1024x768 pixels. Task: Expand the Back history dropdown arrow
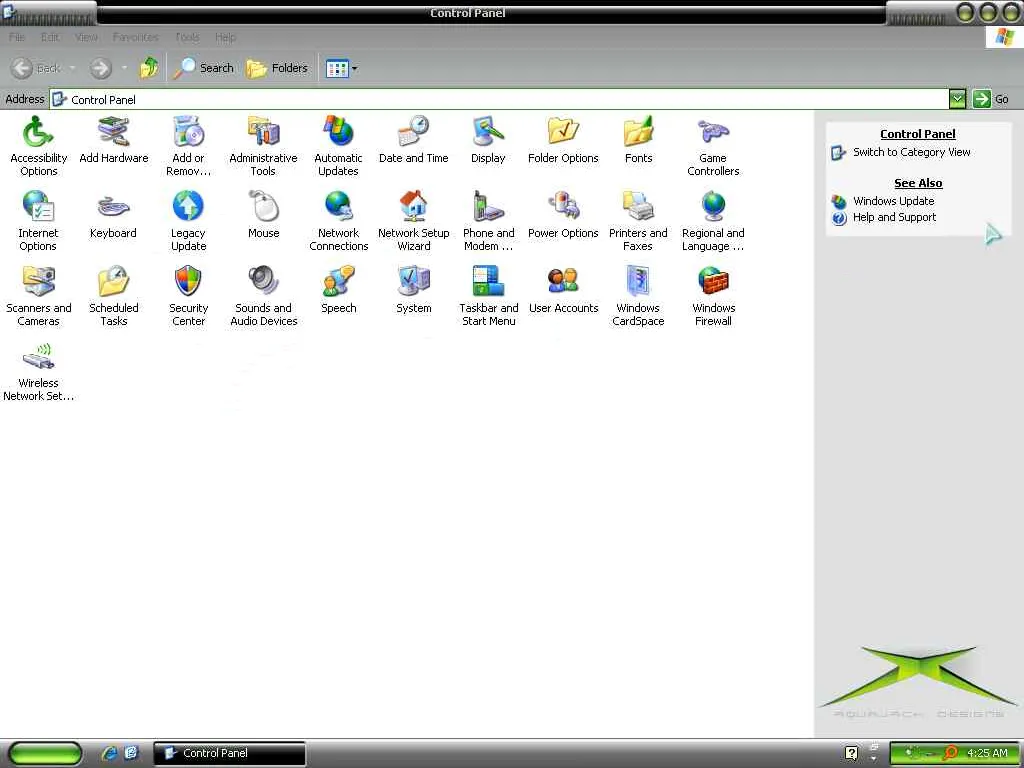pos(72,68)
